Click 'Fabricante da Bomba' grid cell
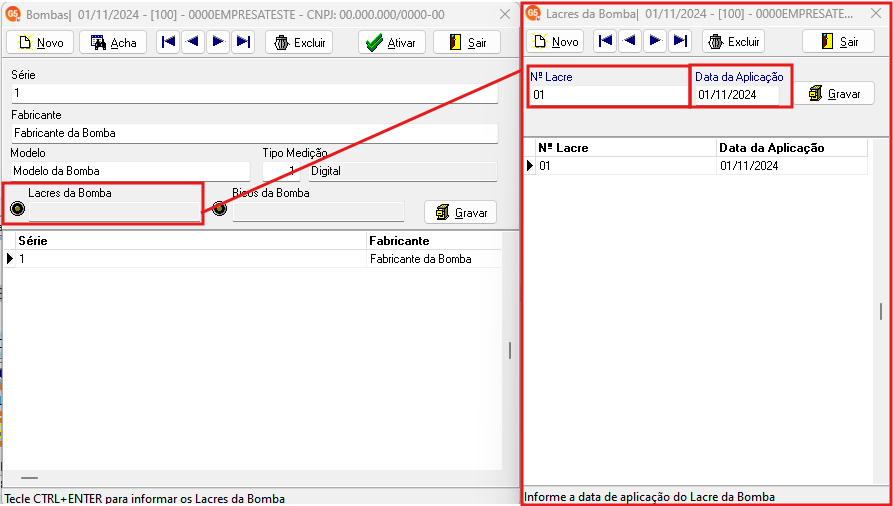The image size is (893, 506). tap(435, 259)
